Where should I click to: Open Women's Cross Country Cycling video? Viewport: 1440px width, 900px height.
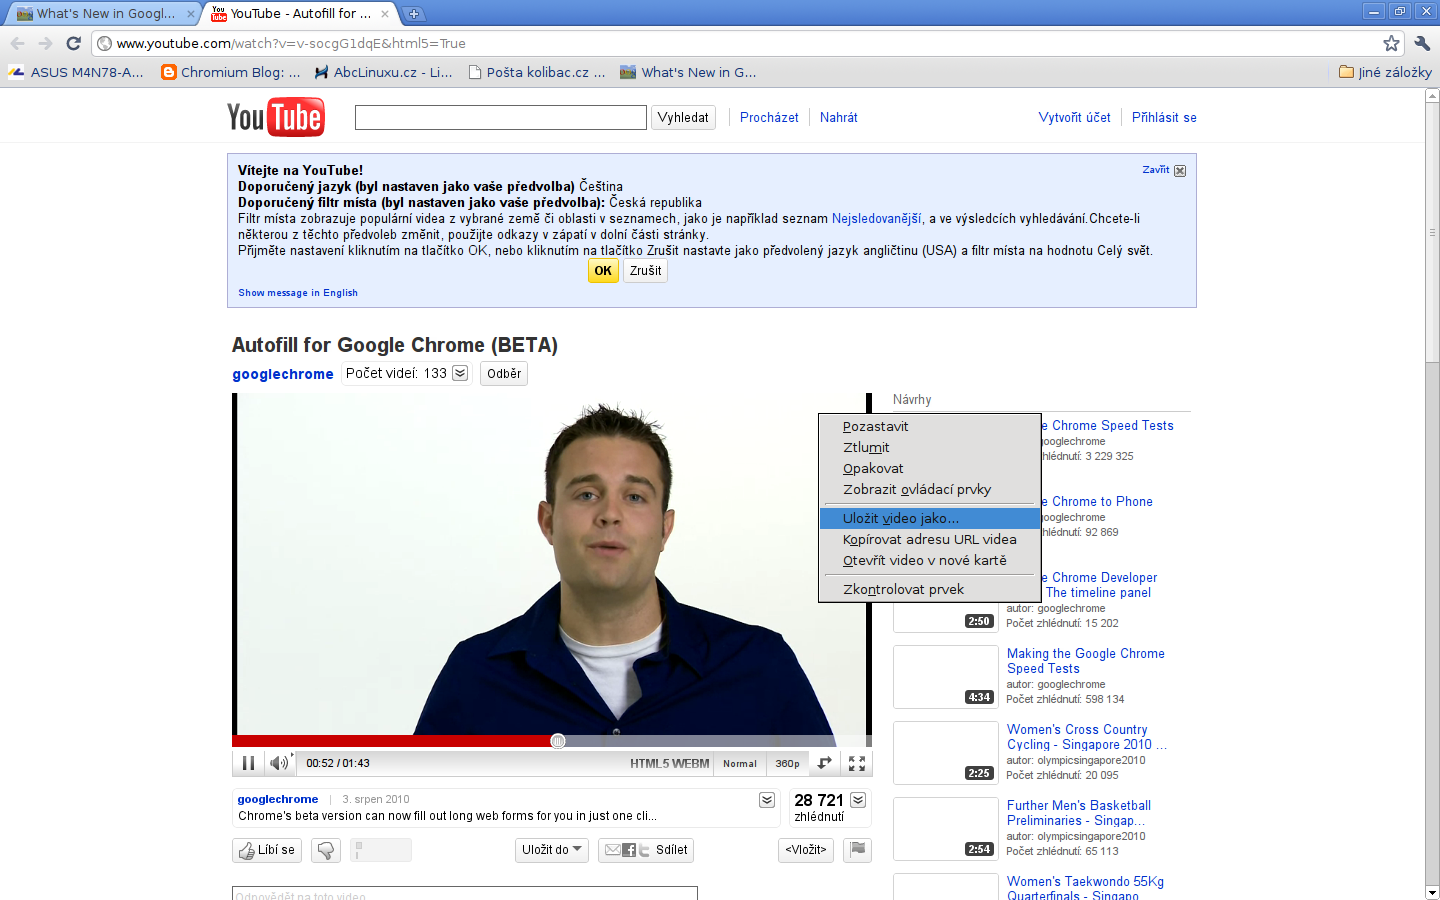[x=1086, y=737]
